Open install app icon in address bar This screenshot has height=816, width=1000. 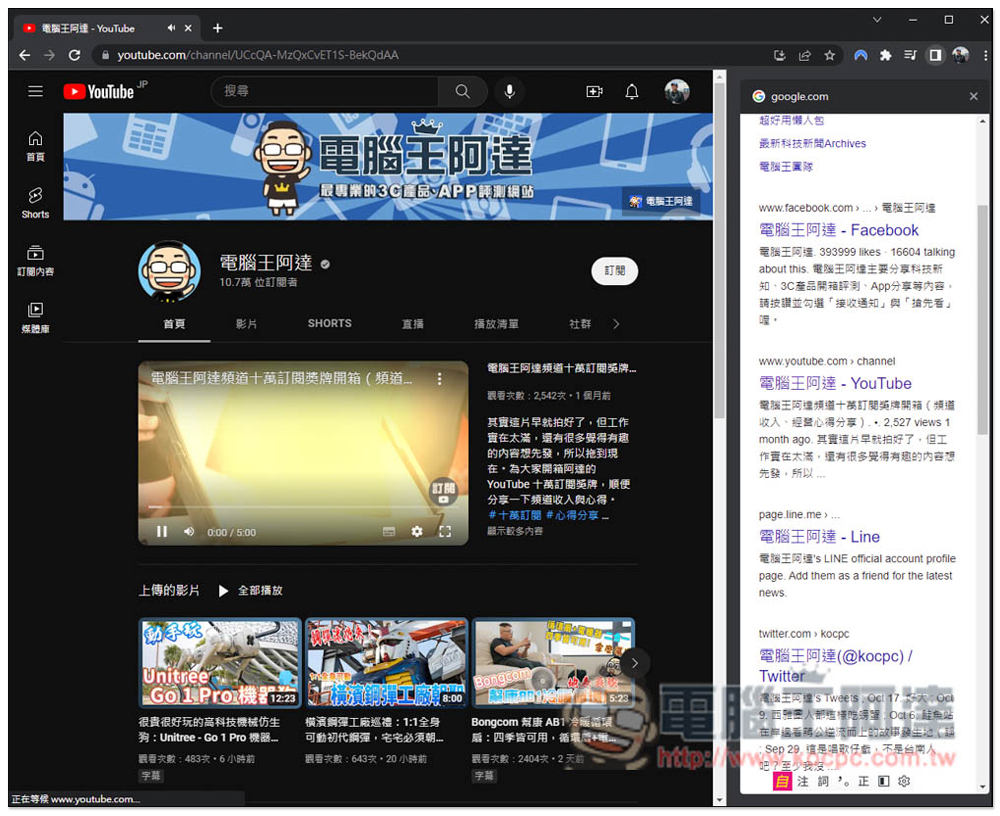point(779,56)
